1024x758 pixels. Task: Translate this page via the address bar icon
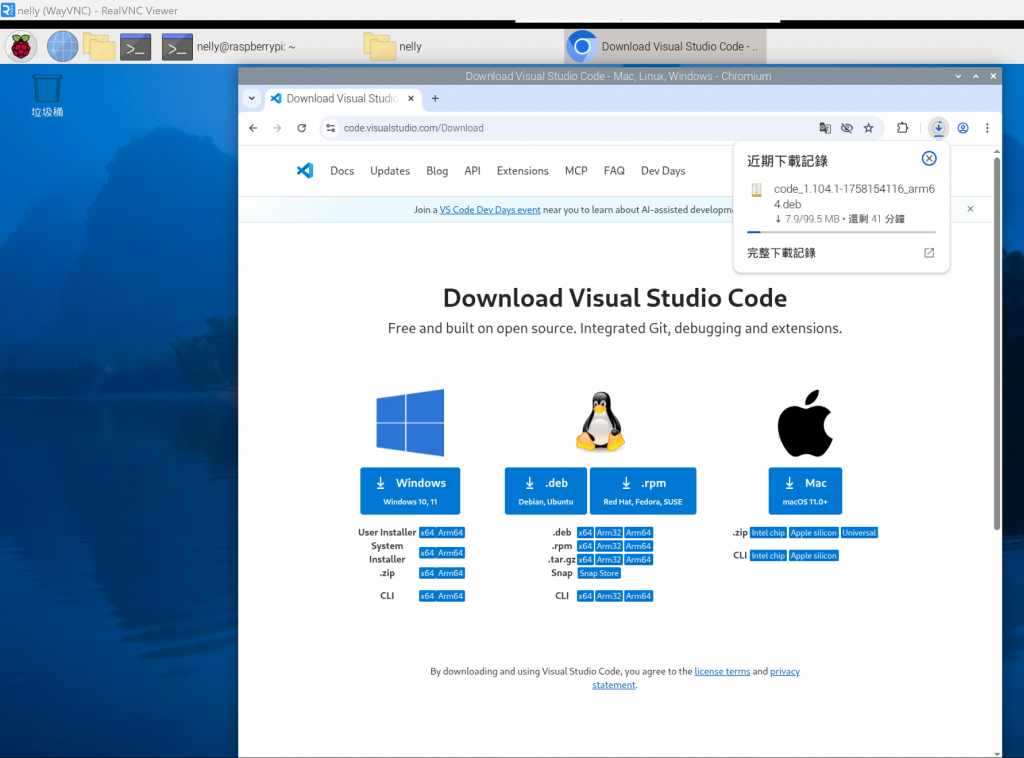point(825,128)
